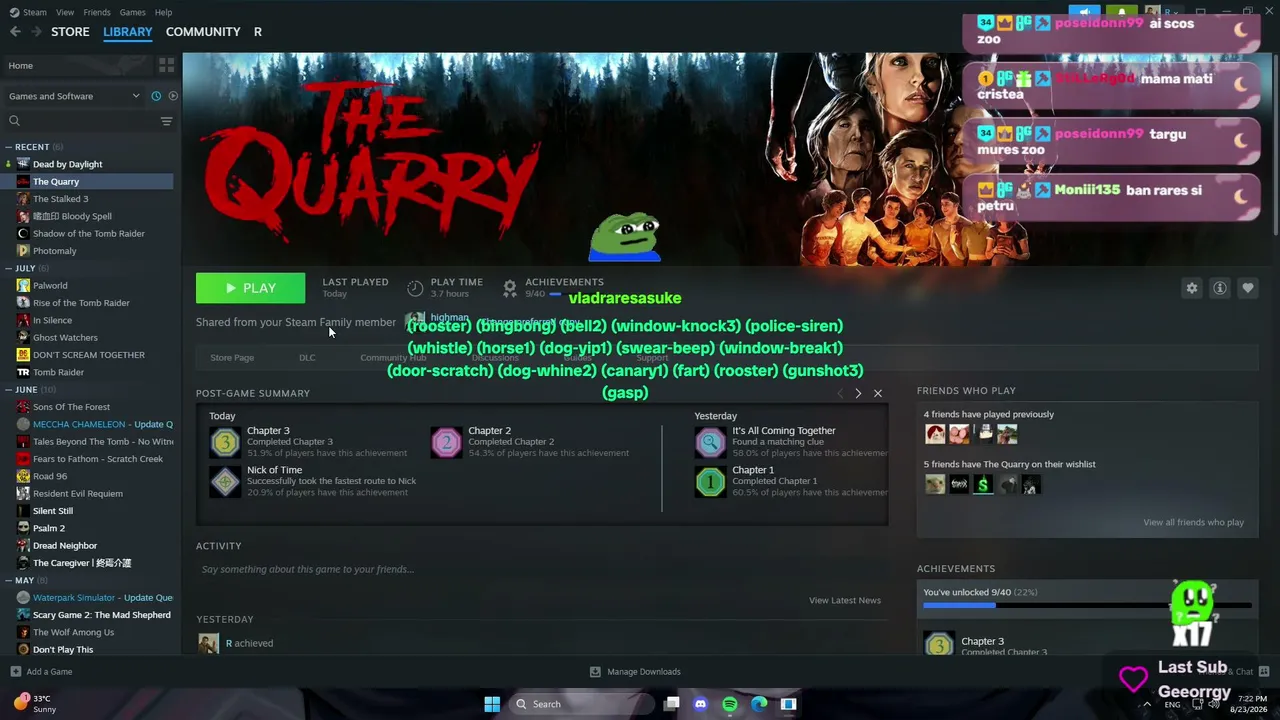Screen dimensions: 1280x720
Task: Collapse the JUNE games section
Action: [x=10, y=390]
